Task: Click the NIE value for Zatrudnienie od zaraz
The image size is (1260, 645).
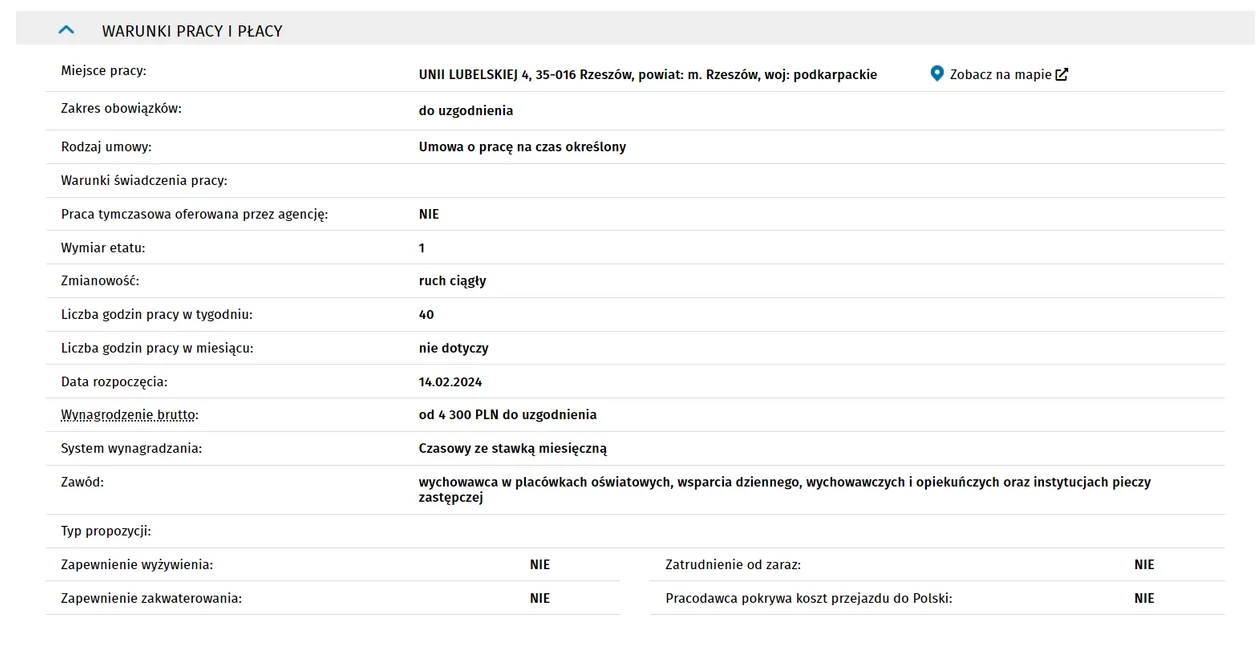Action: tap(1144, 565)
